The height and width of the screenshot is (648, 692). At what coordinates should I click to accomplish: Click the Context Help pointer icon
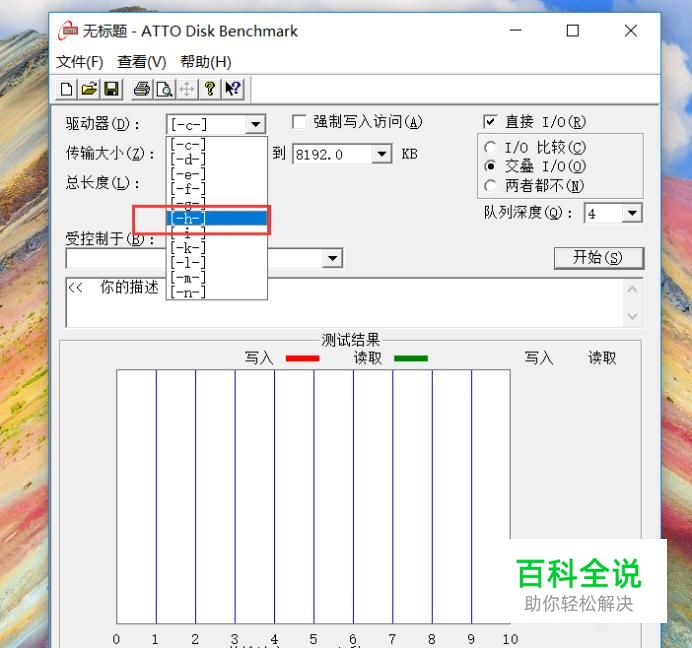coord(233,89)
